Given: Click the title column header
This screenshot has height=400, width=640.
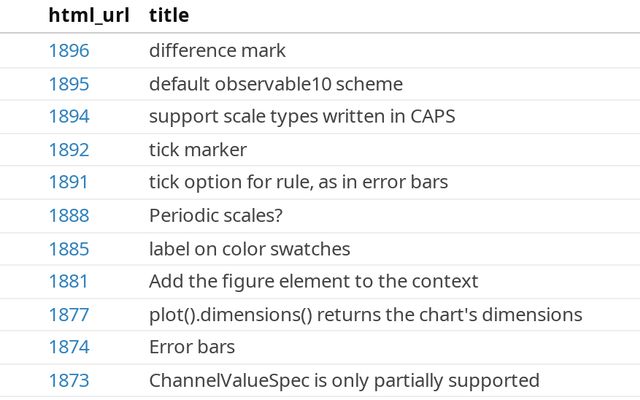Looking at the screenshot, I should 169,16.
